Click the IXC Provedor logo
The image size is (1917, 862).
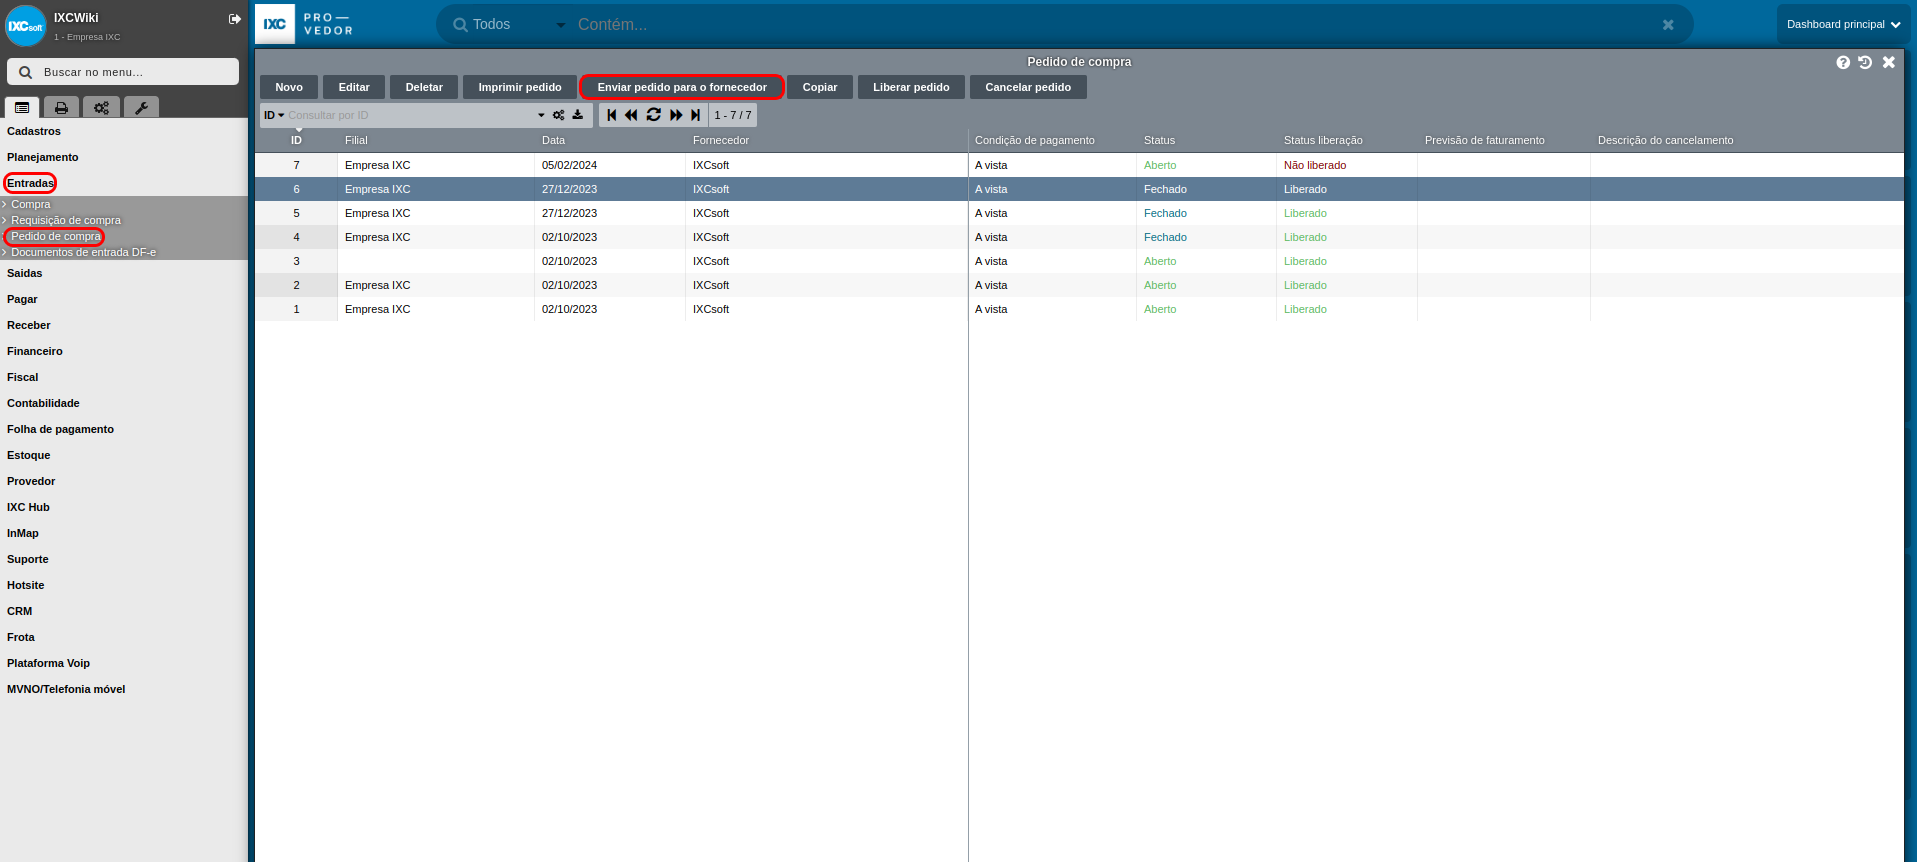pos(305,24)
